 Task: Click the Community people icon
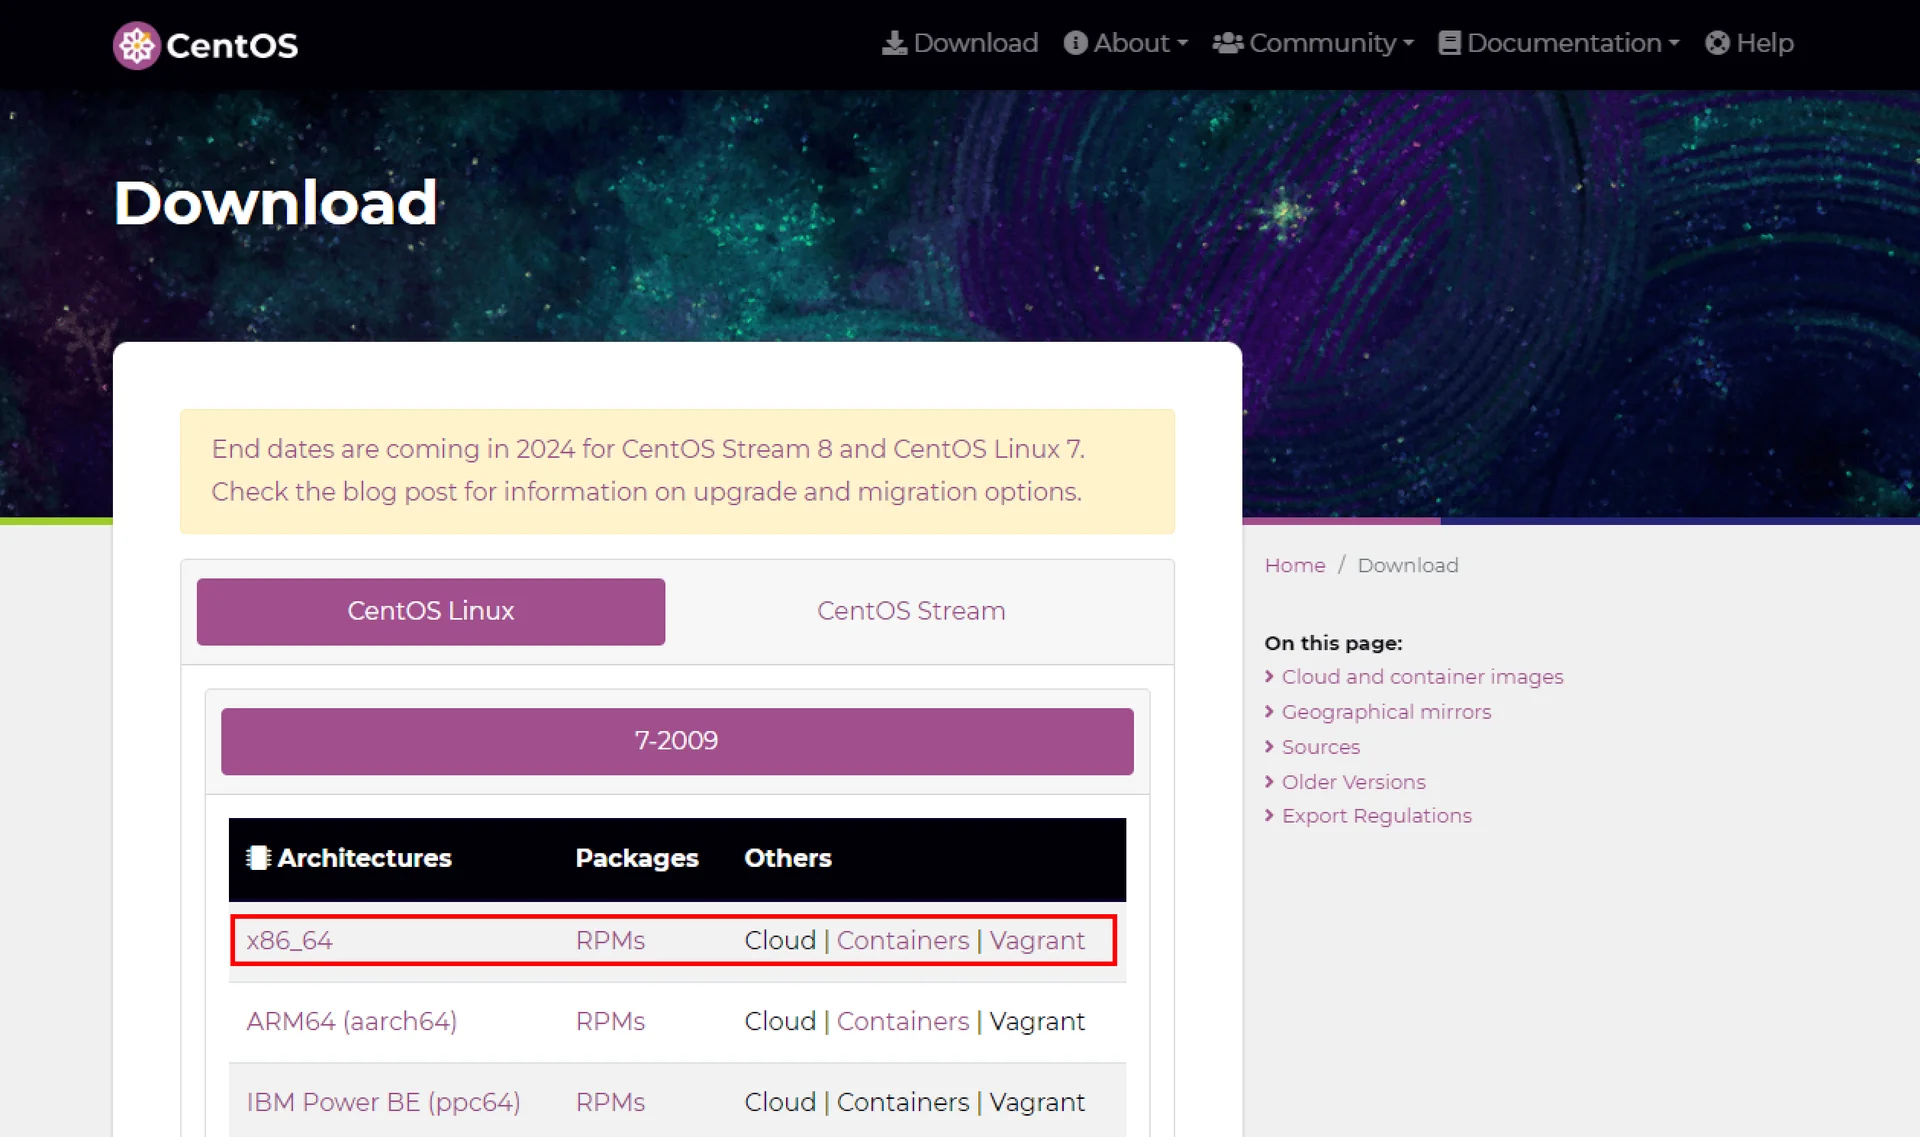(1227, 43)
